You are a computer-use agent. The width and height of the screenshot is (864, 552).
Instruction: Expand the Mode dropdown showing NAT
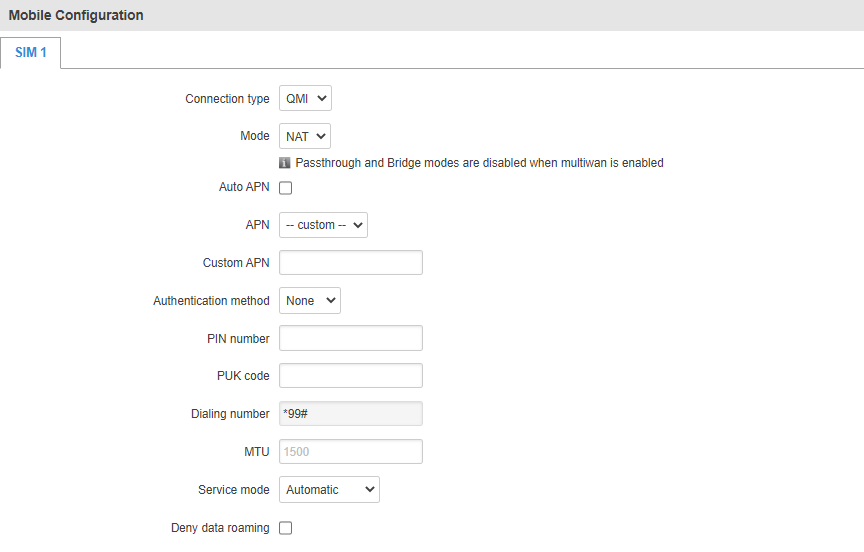tap(305, 137)
